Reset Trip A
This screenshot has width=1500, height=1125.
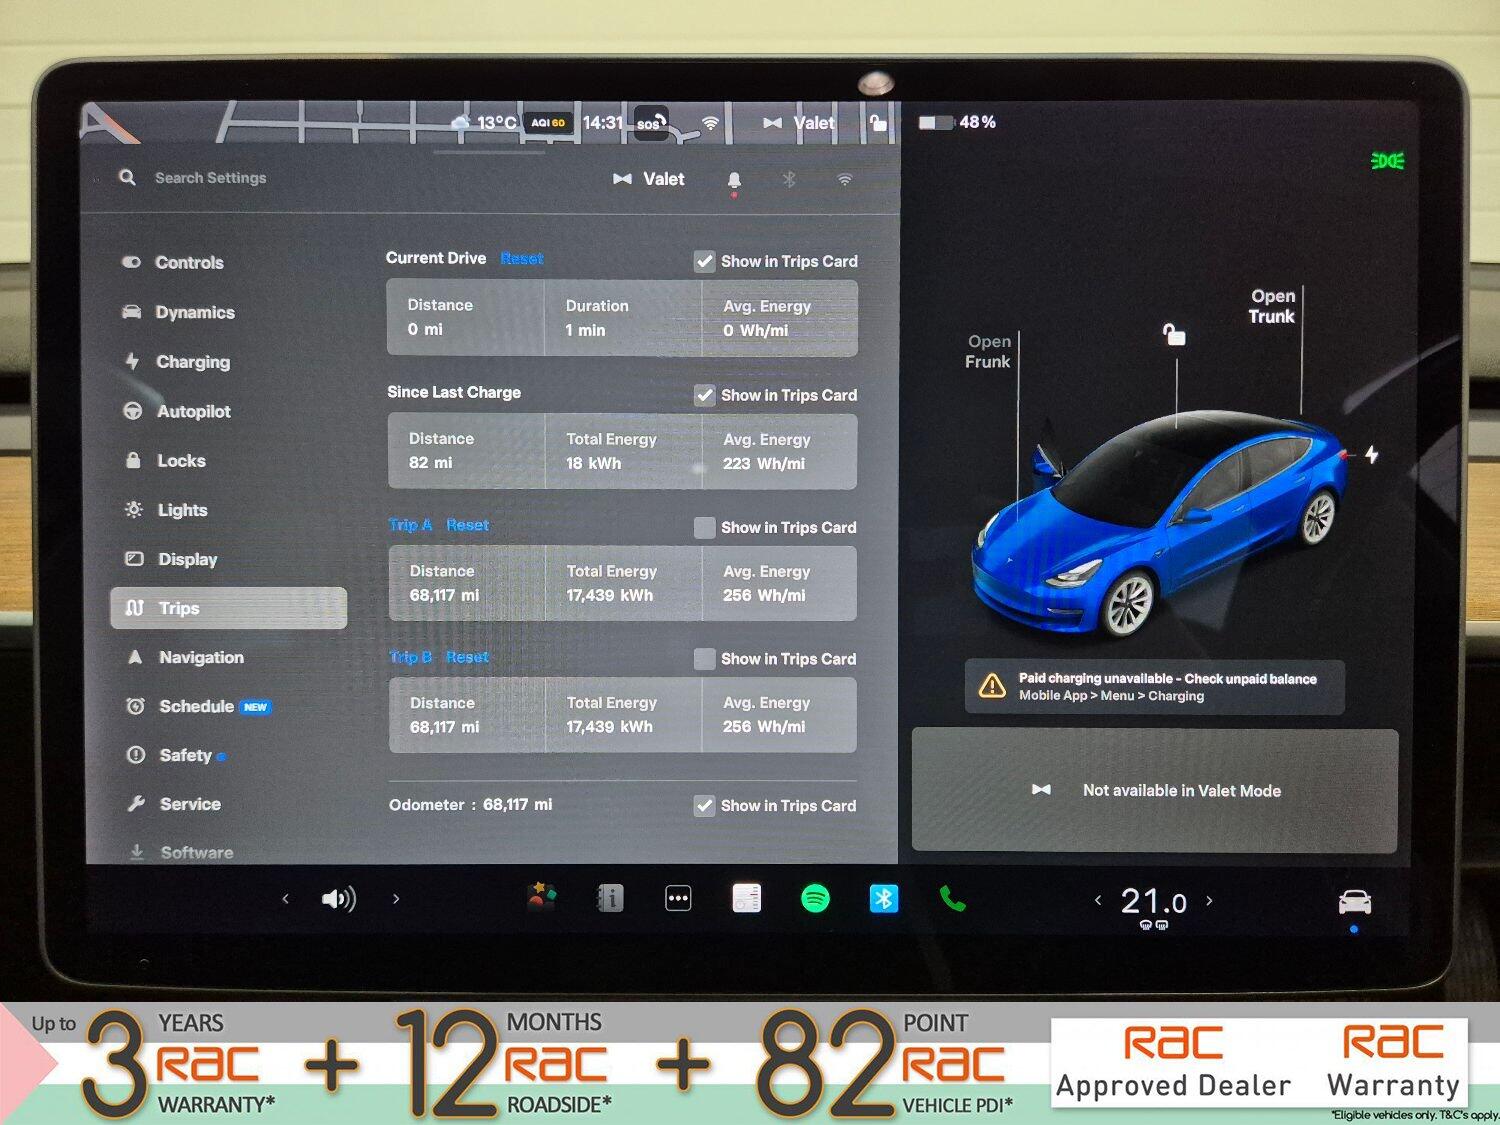[467, 525]
